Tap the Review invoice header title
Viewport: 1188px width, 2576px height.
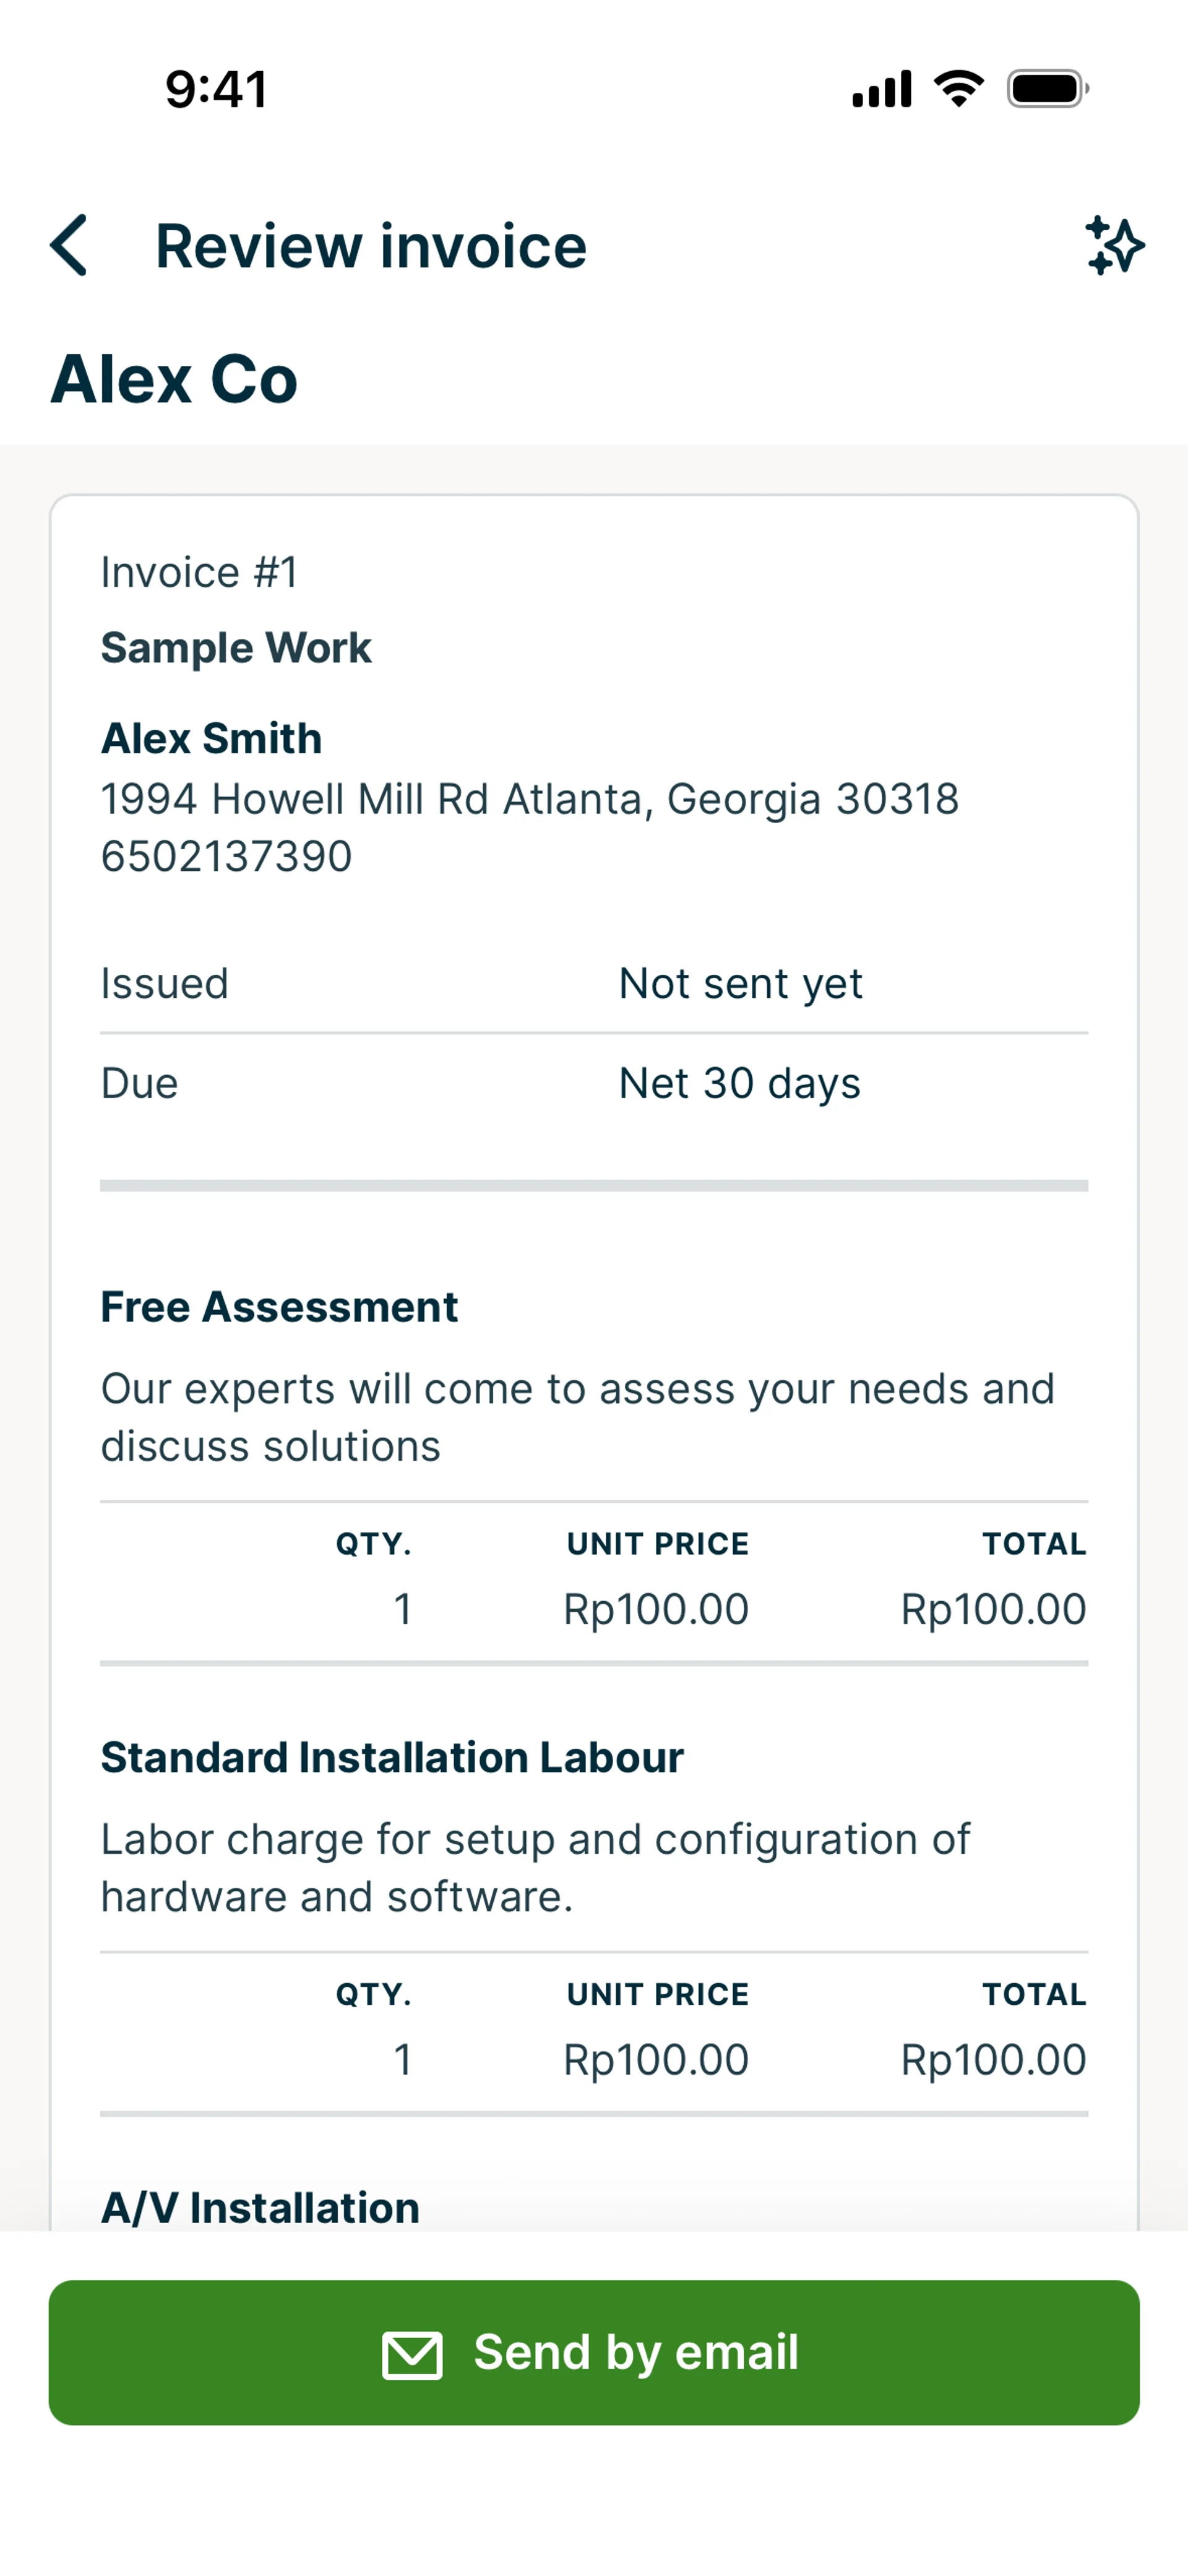(371, 246)
